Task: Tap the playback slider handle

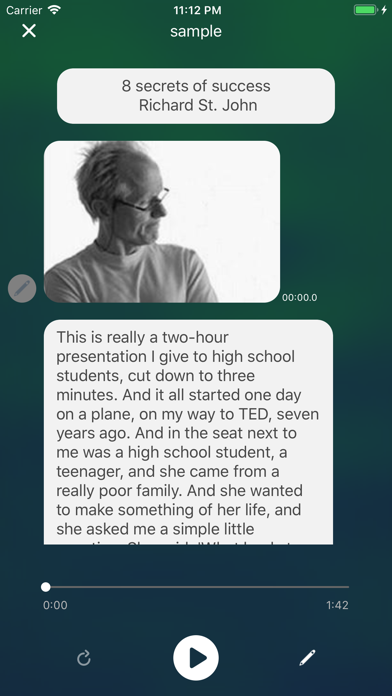Action: (45, 587)
